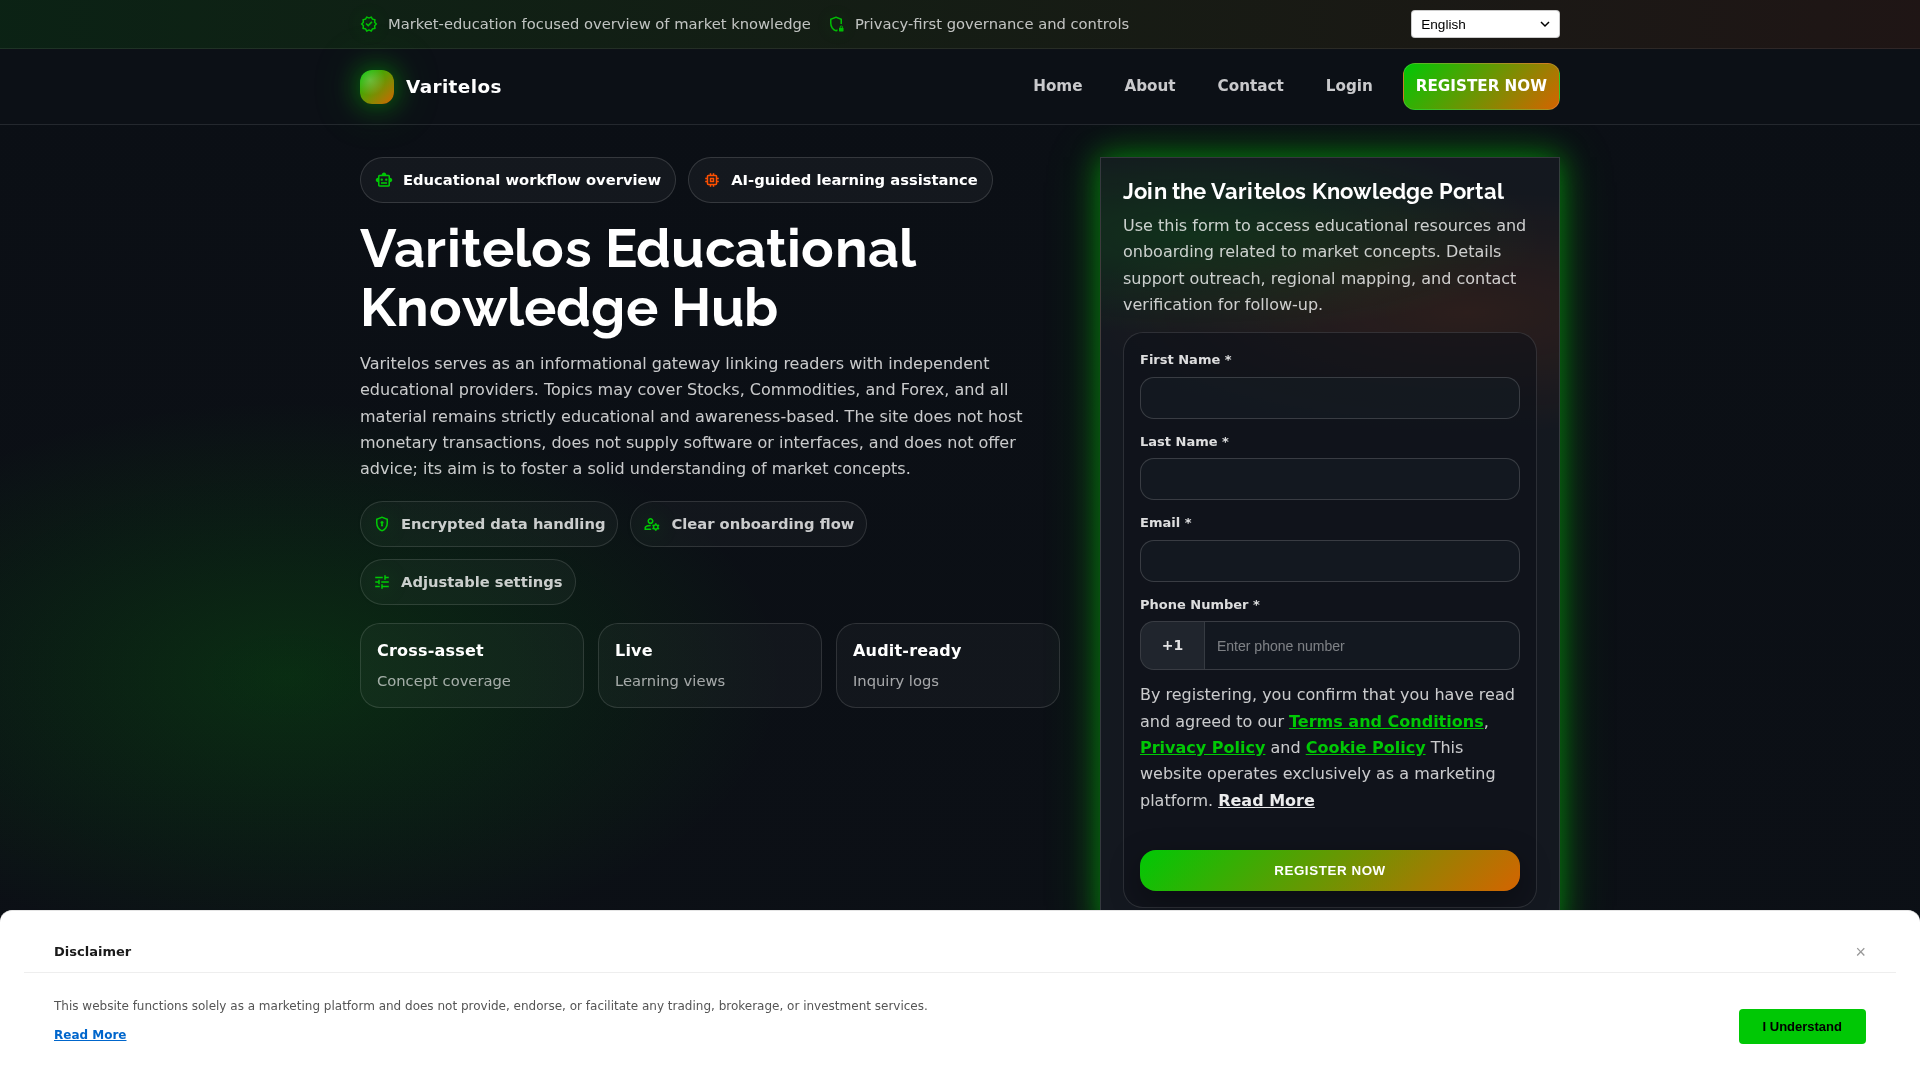Open the +1 country code selector
This screenshot has width=1920, height=1080.
coord(1173,646)
